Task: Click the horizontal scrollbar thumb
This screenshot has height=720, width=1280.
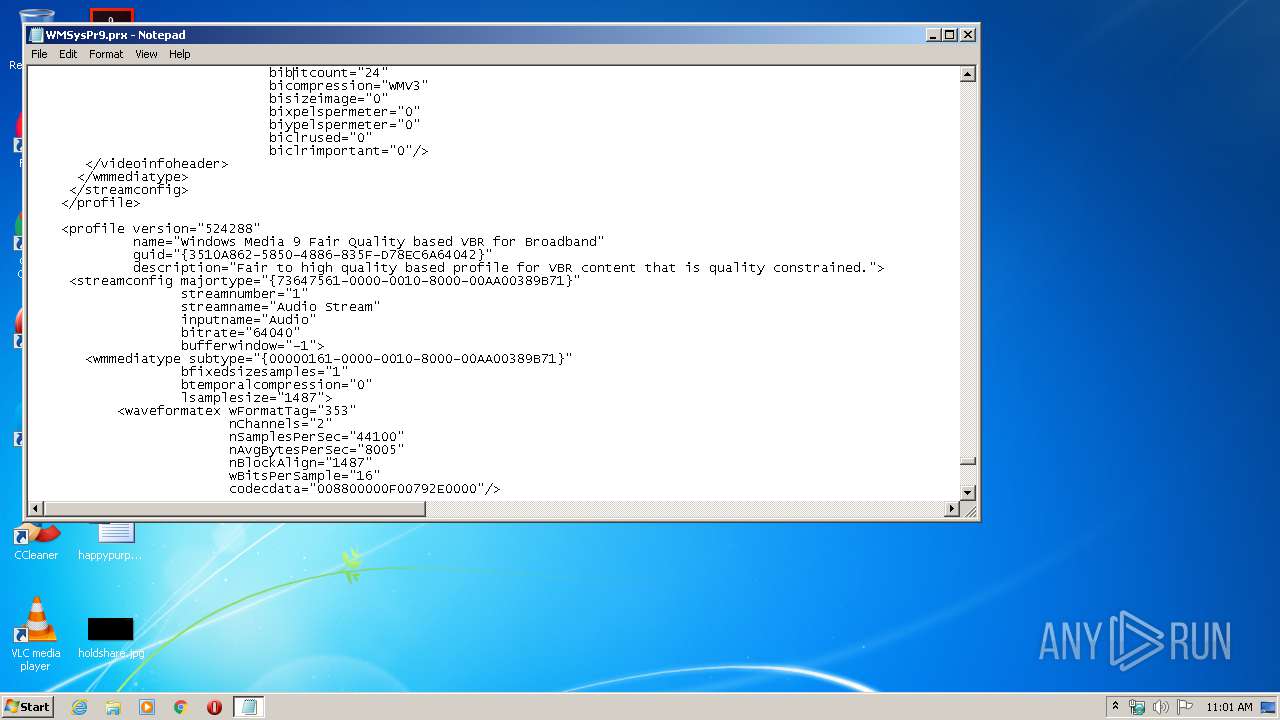Action: (234, 509)
